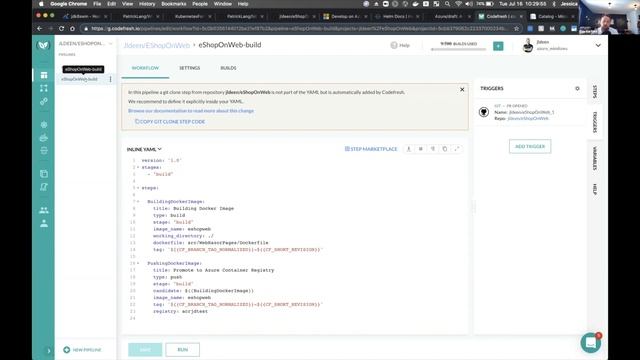640x360 pixels.
Task: Switch to the Settings tab
Action: (190, 68)
